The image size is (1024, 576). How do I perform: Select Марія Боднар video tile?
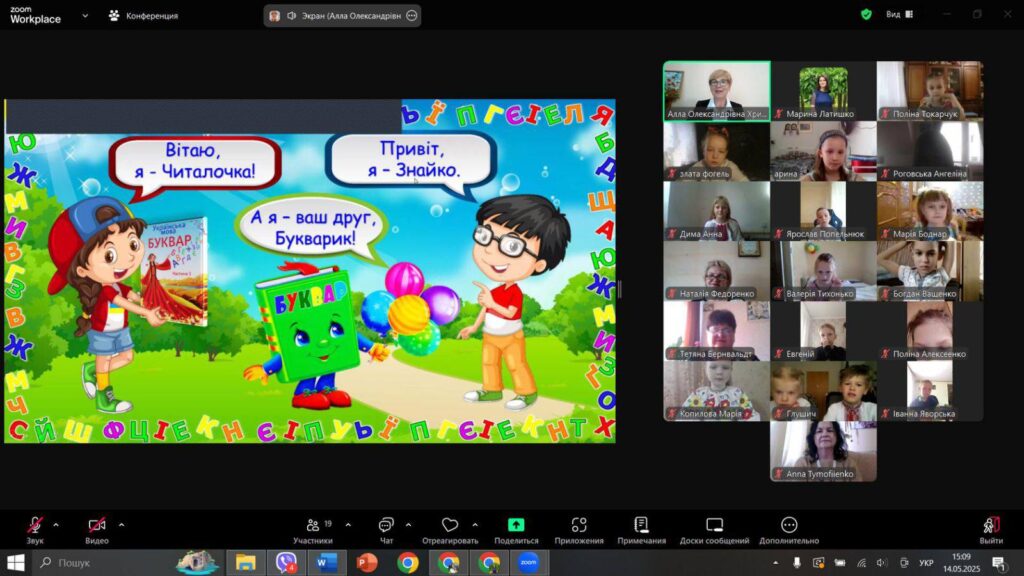pos(930,211)
